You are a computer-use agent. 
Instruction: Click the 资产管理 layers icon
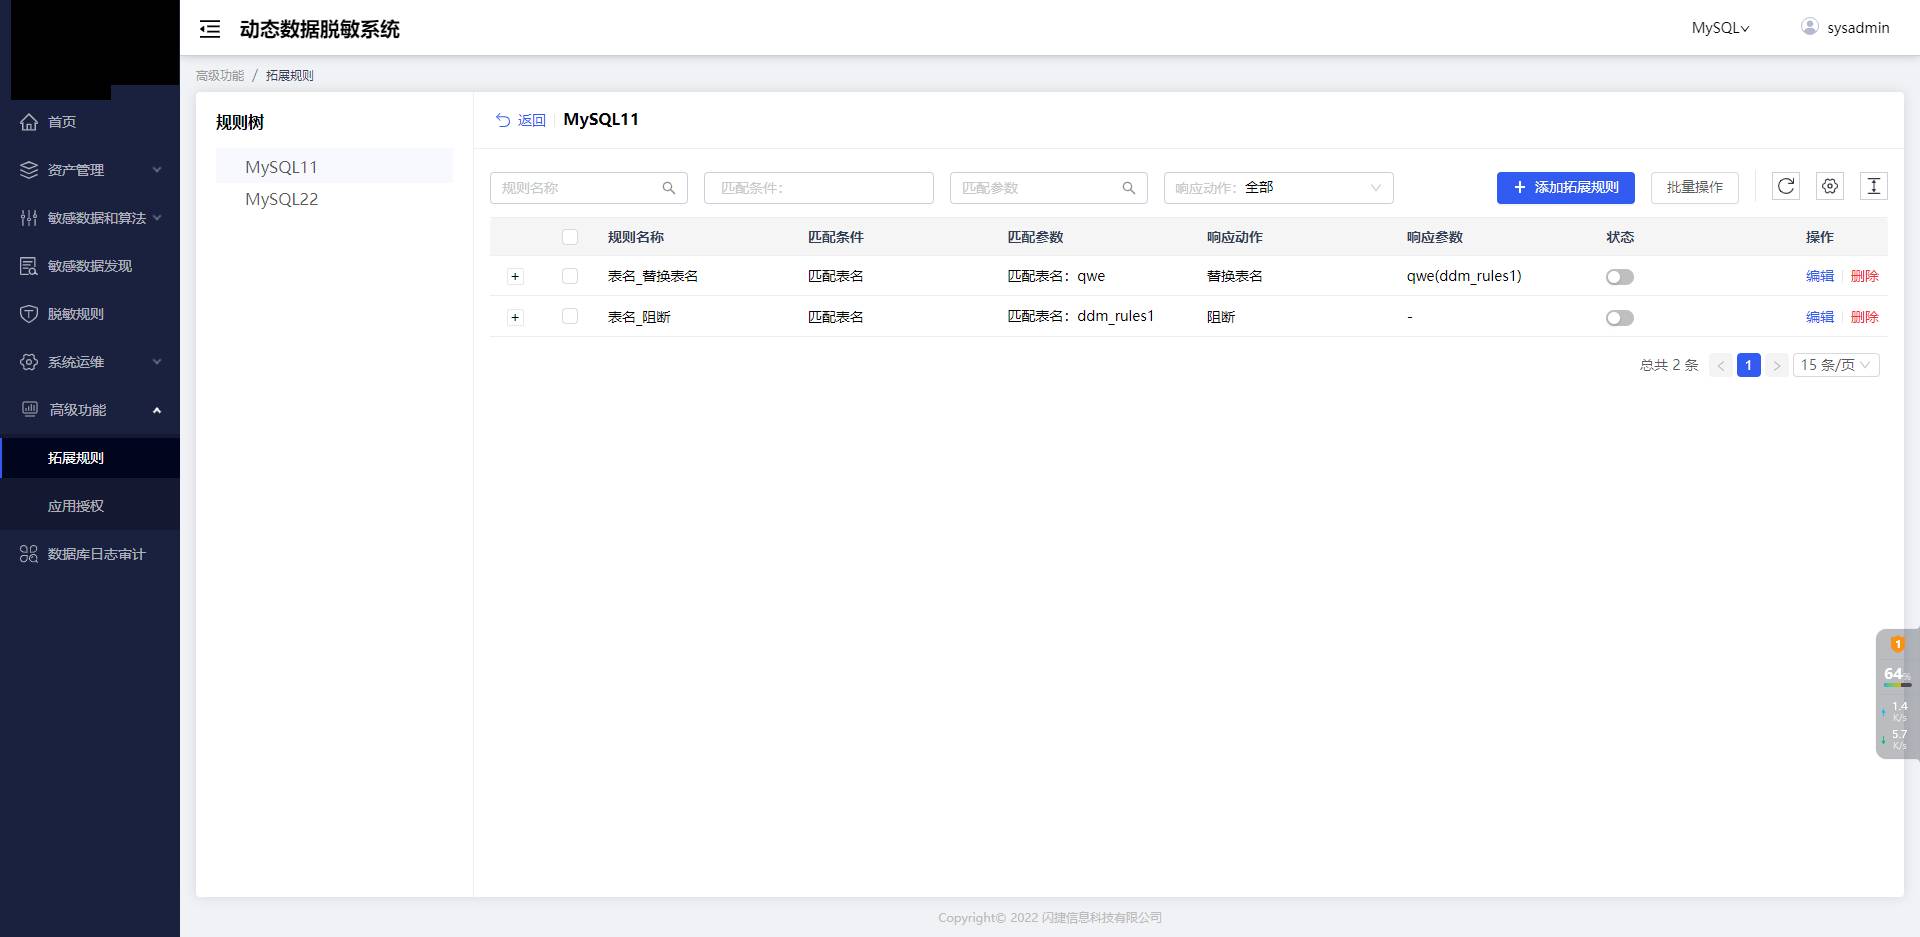pos(29,170)
